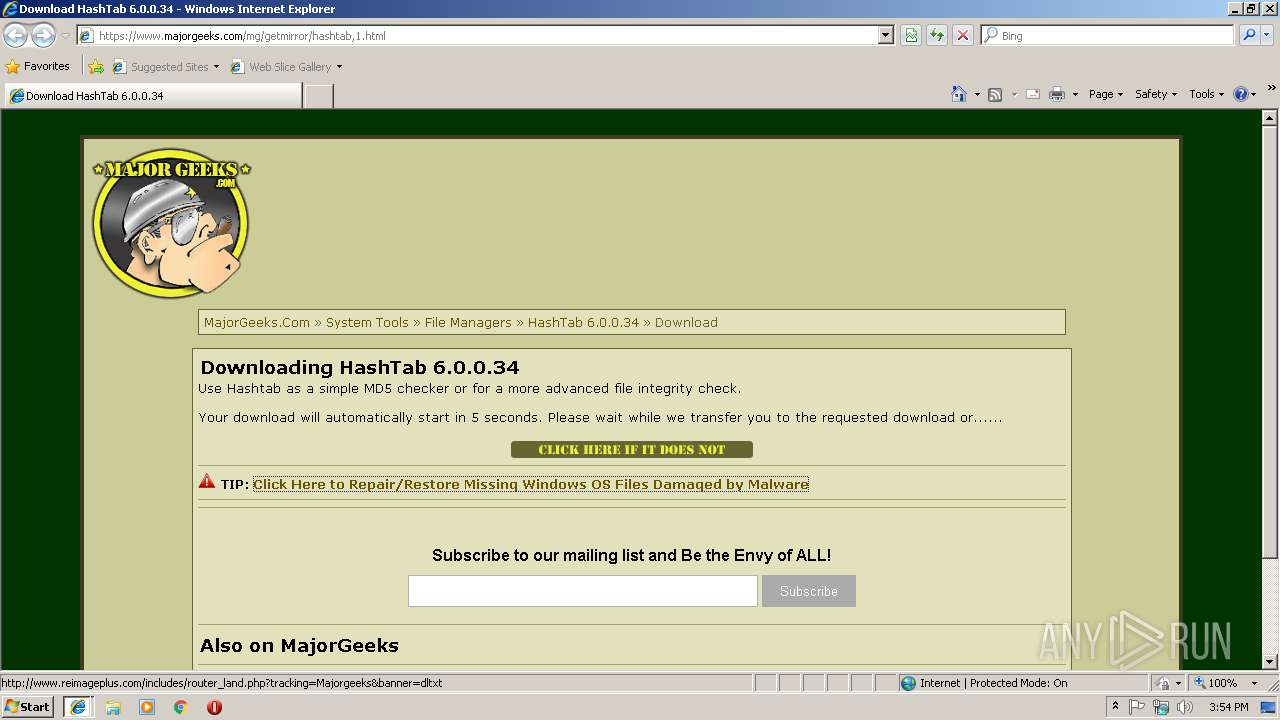Click the MajorGeeks logo image
The width and height of the screenshot is (1280, 720).
click(x=171, y=223)
